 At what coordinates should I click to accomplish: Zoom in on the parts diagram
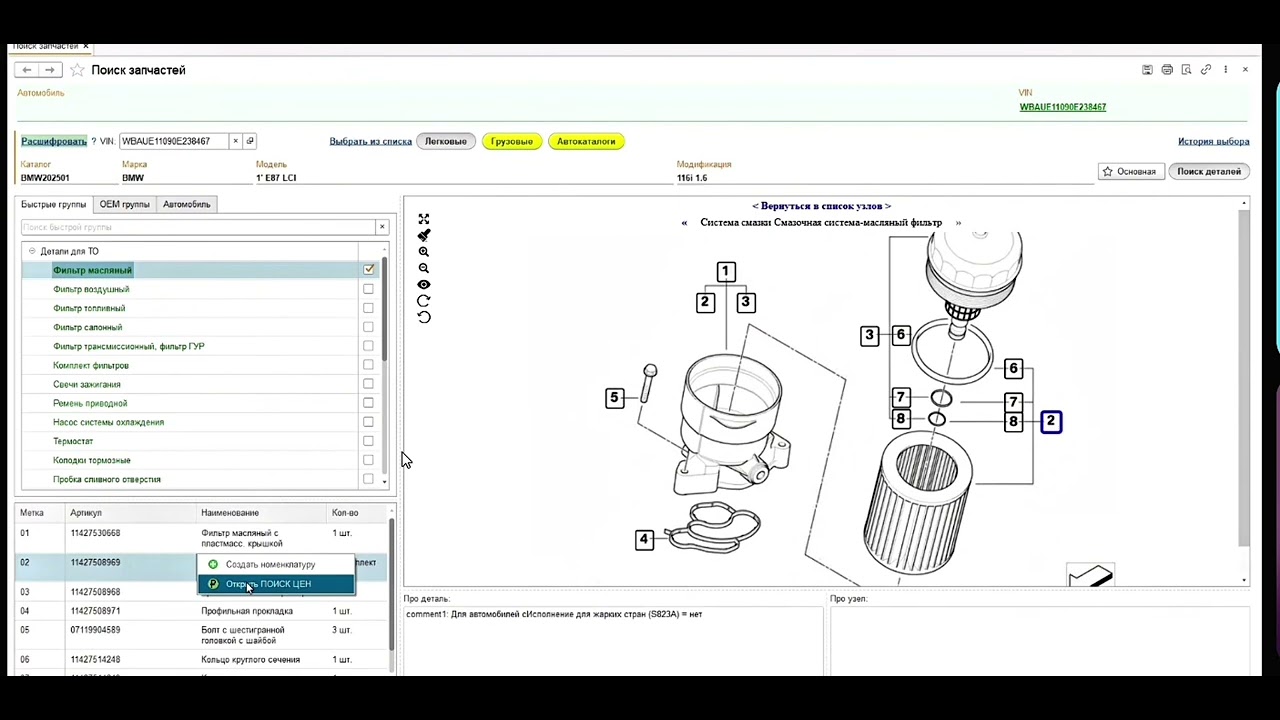pos(424,252)
